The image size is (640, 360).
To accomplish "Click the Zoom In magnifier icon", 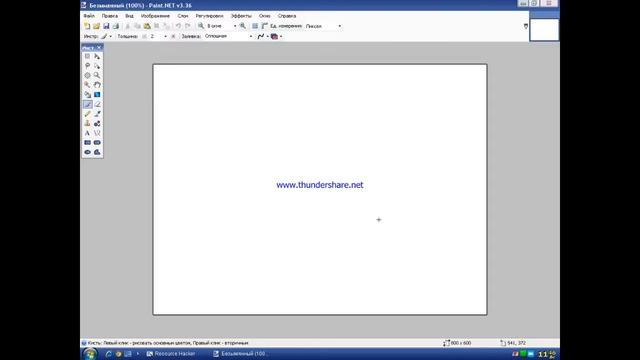I will tap(243, 26).
